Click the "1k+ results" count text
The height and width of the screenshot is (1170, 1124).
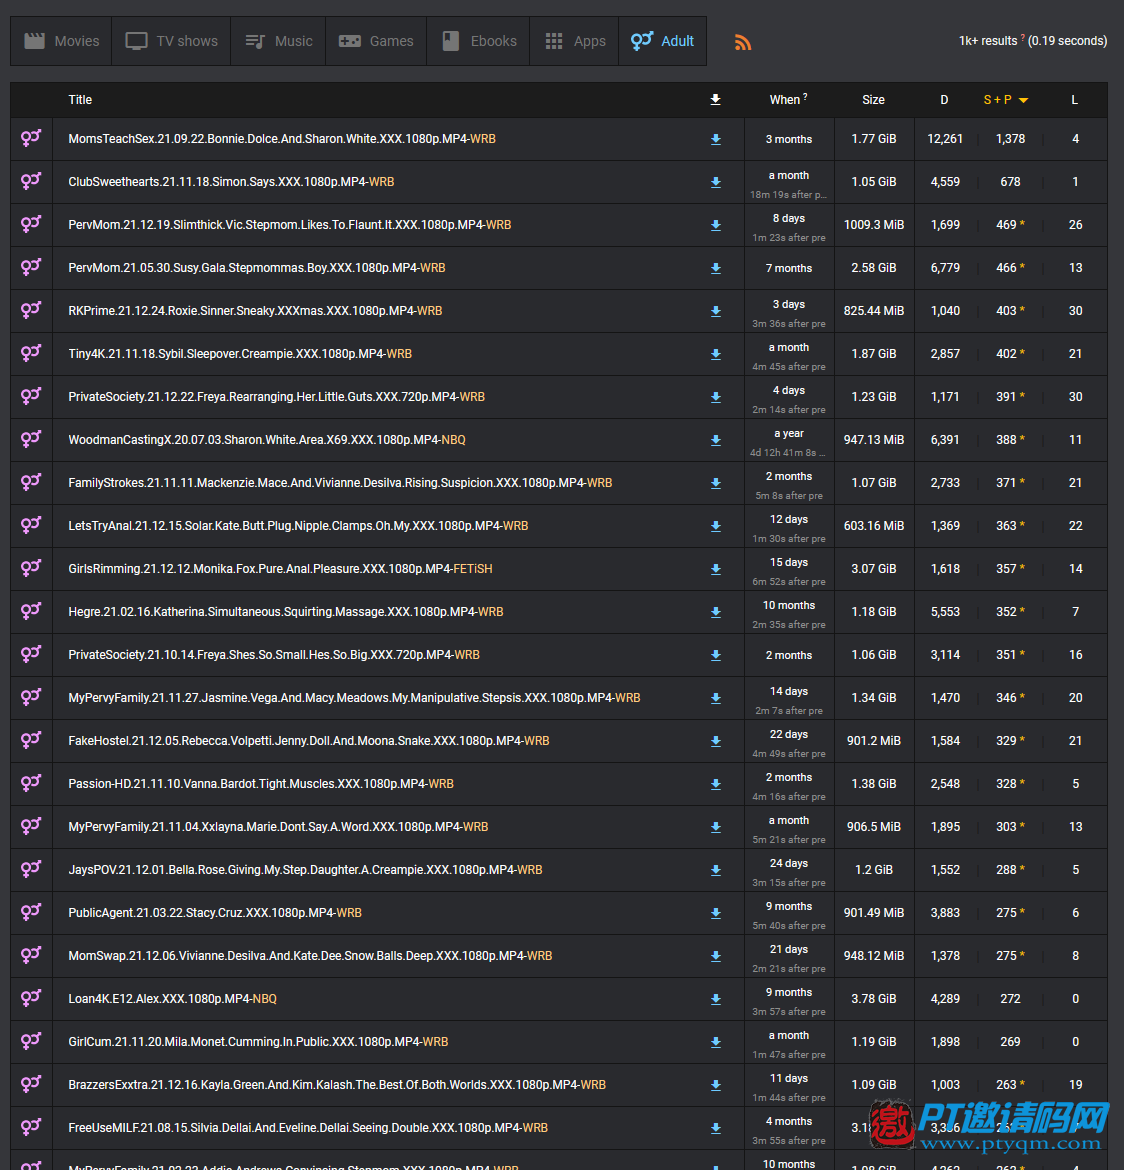[x=988, y=41]
